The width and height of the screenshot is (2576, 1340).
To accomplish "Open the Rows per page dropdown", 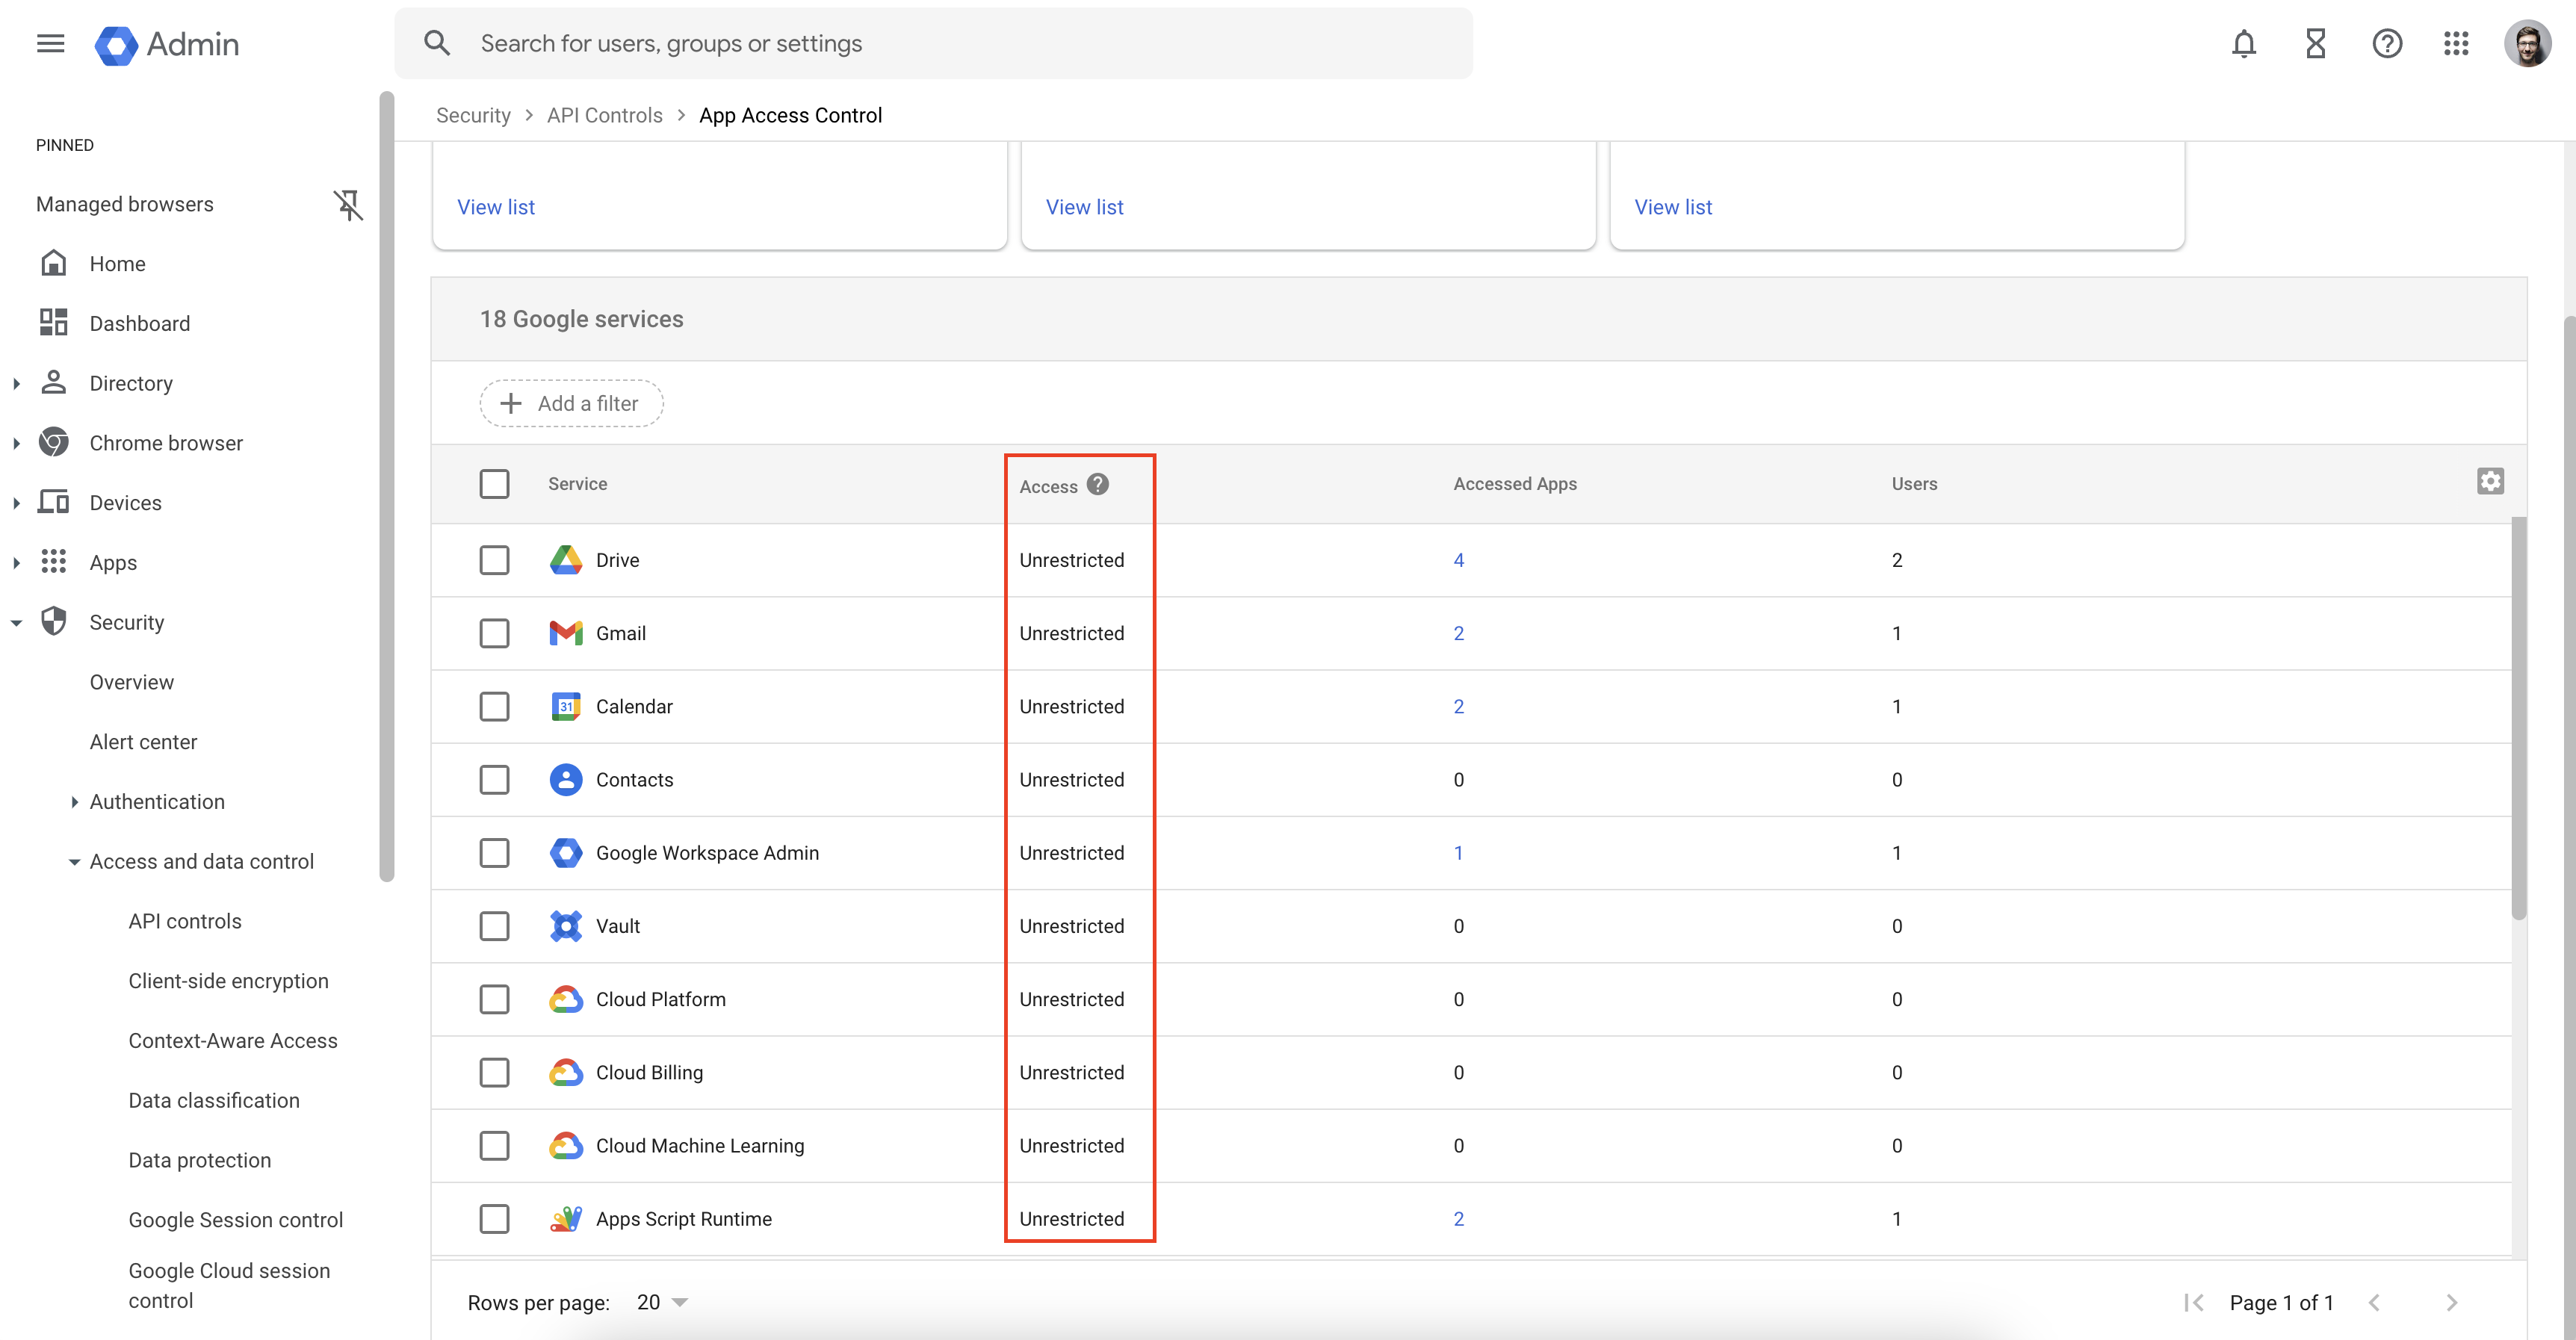I will pyautogui.click(x=663, y=1302).
